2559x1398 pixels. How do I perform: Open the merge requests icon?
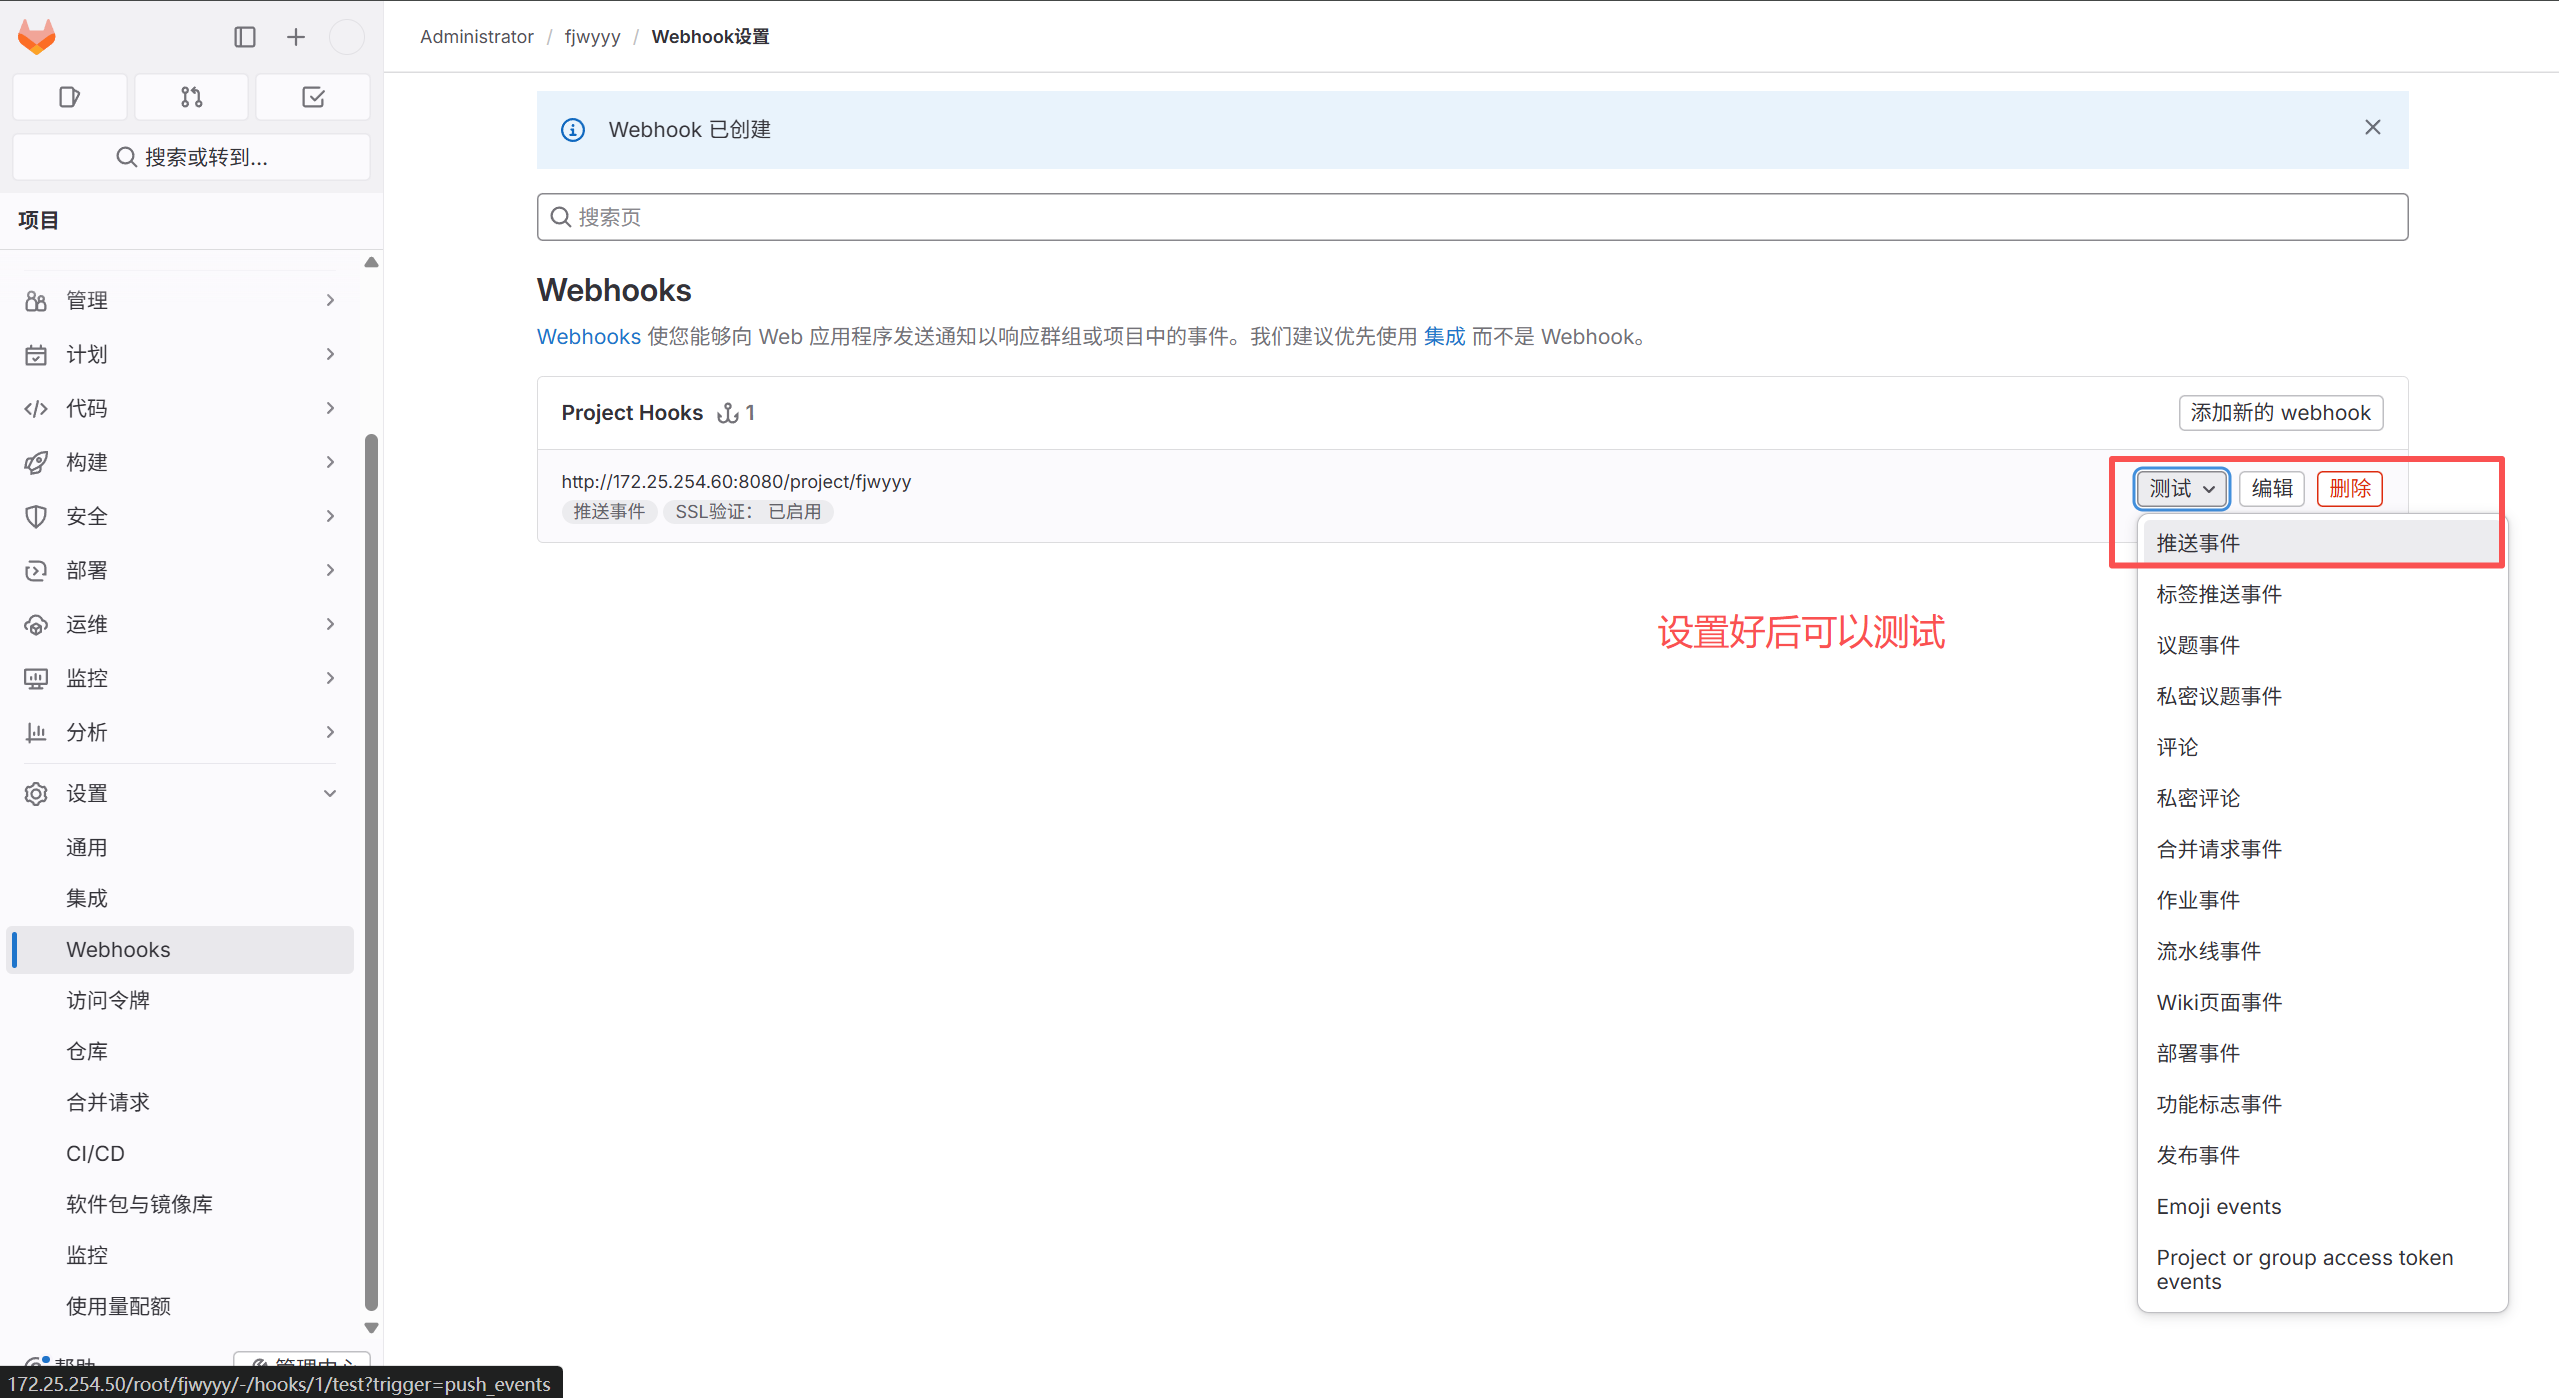(x=191, y=97)
